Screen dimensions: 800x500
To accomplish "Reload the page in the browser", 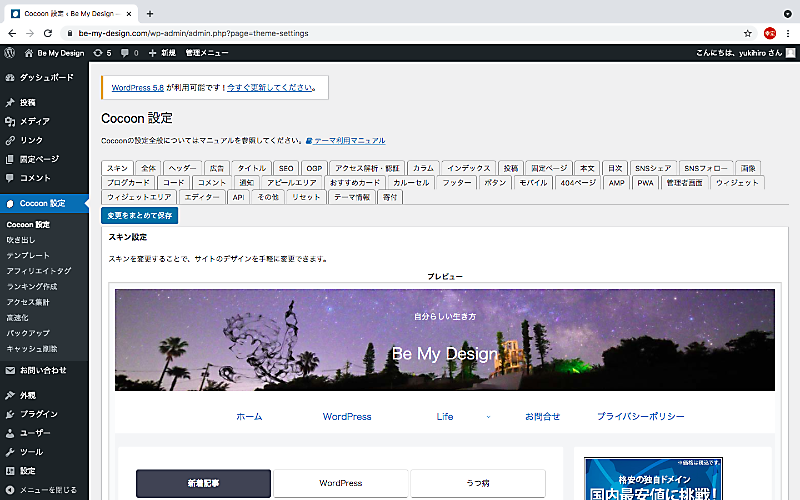I will pos(49,33).
